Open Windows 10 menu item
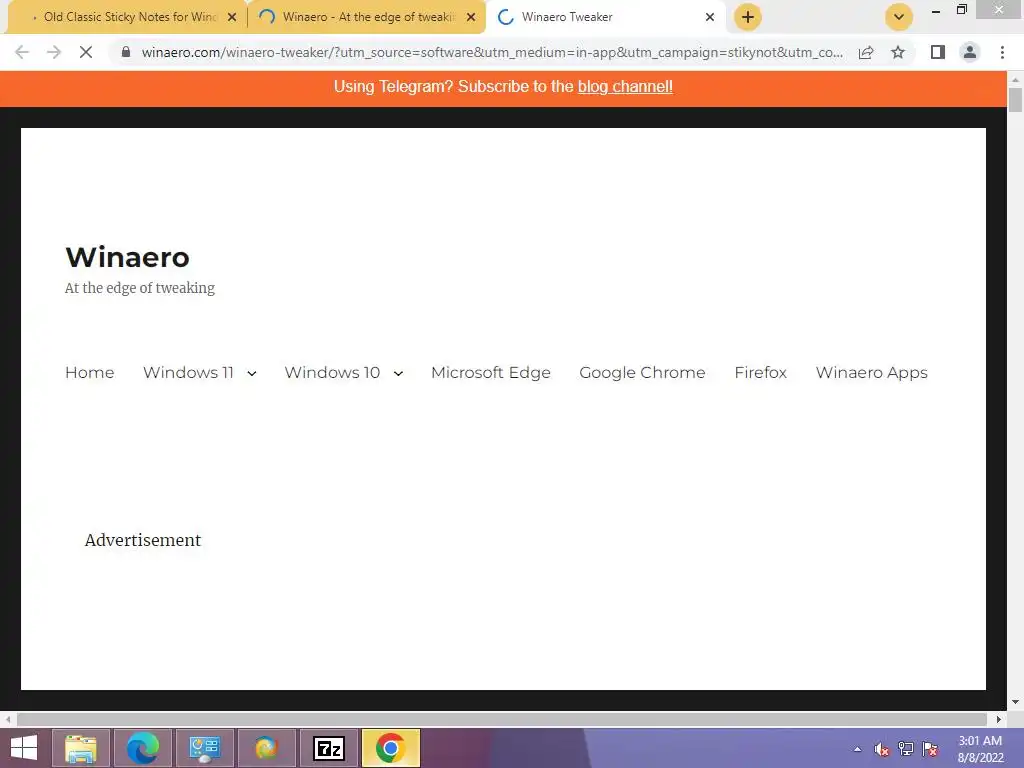1024x768 pixels. point(332,372)
